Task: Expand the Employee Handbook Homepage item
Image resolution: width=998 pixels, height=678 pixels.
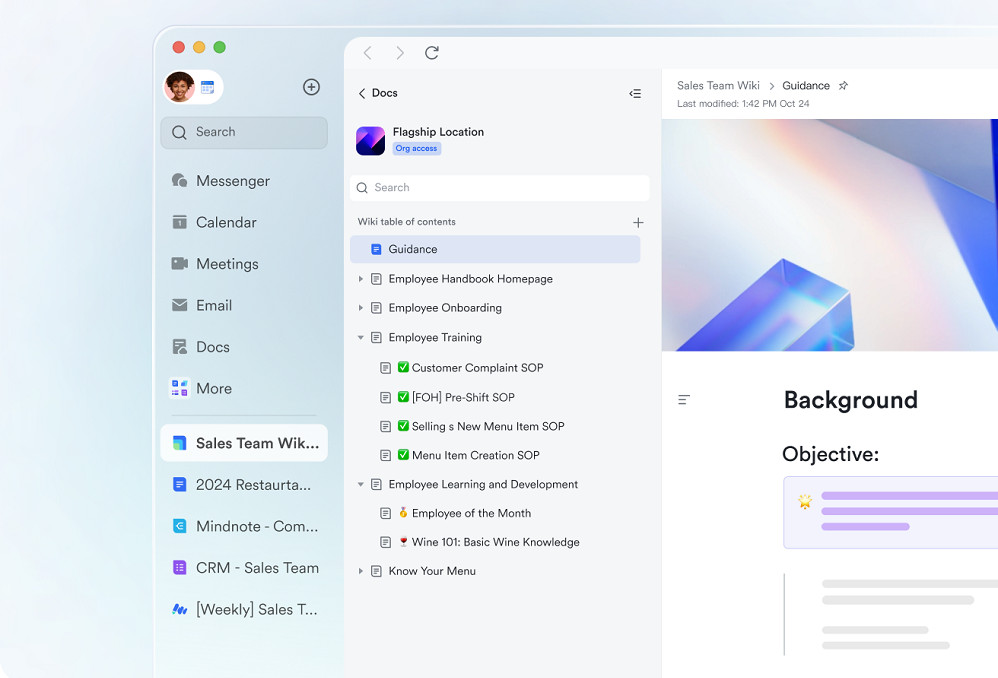Action: (361, 279)
